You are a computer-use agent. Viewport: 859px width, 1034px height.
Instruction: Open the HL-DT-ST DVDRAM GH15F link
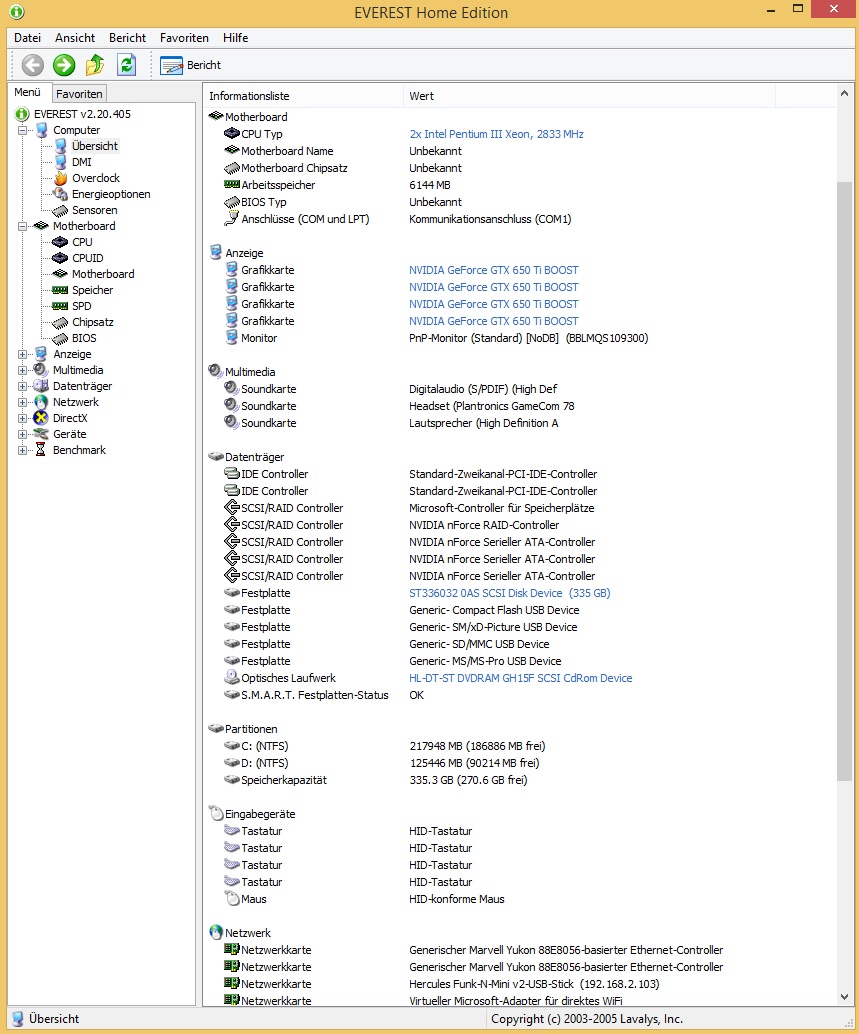pyautogui.click(x=521, y=678)
